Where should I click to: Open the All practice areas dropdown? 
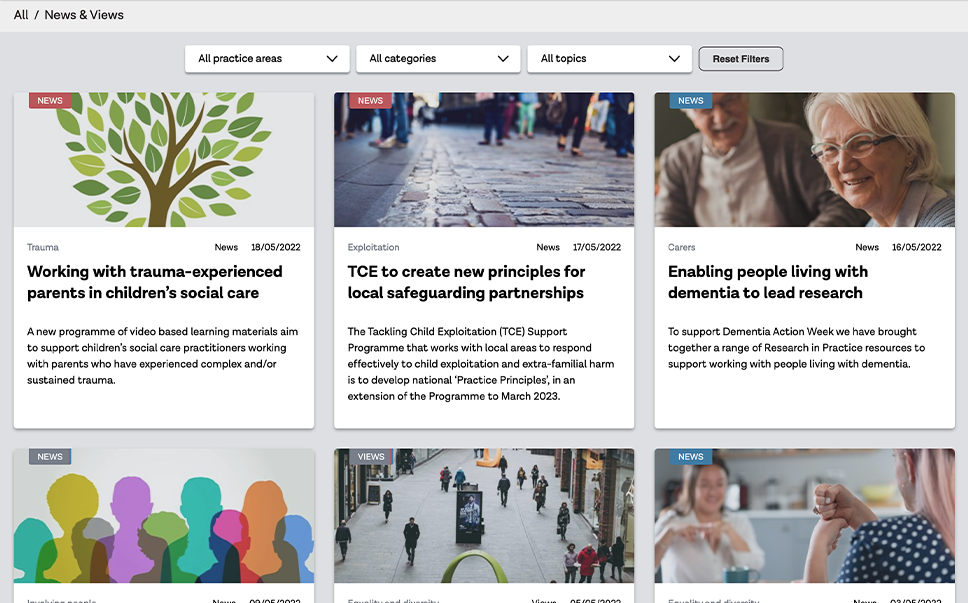(267, 59)
